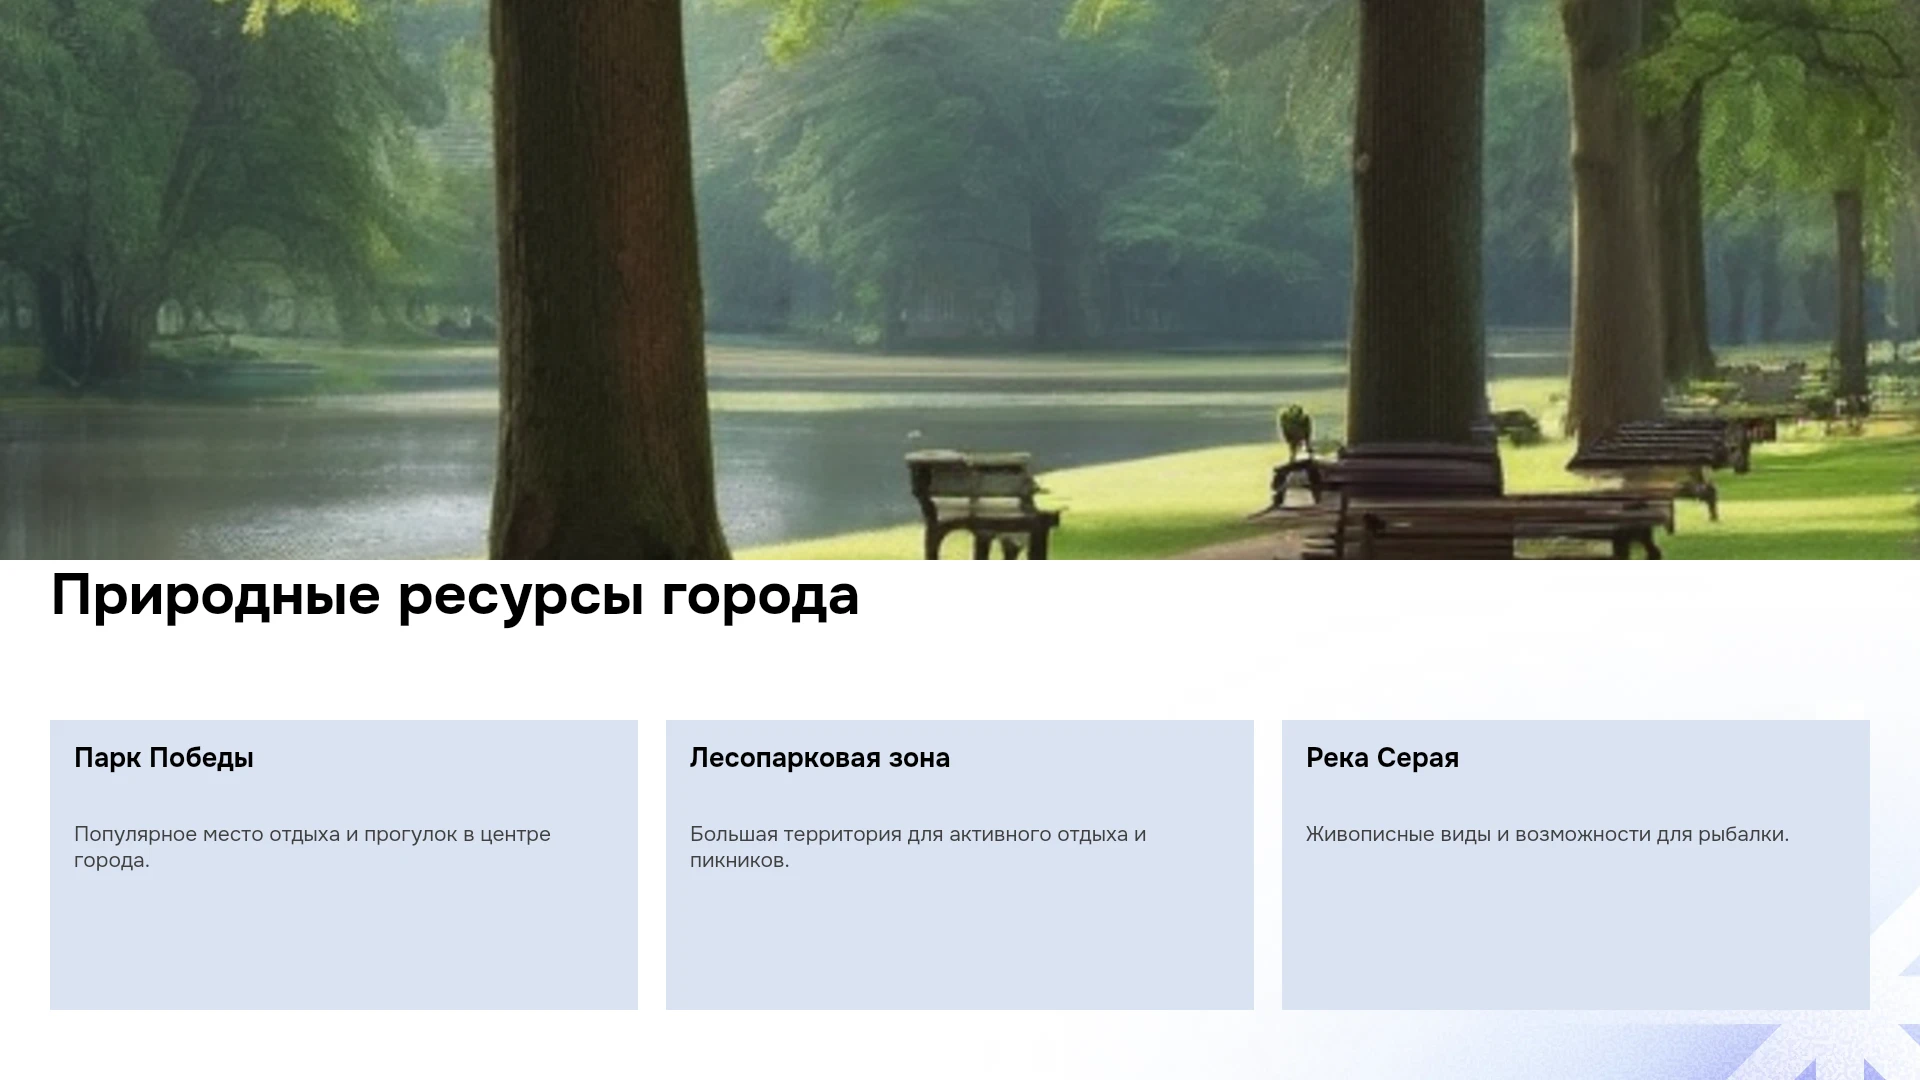Select the Популярное место отдыха description text
The height and width of the screenshot is (1080, 1920).
(x=312, y=847)
